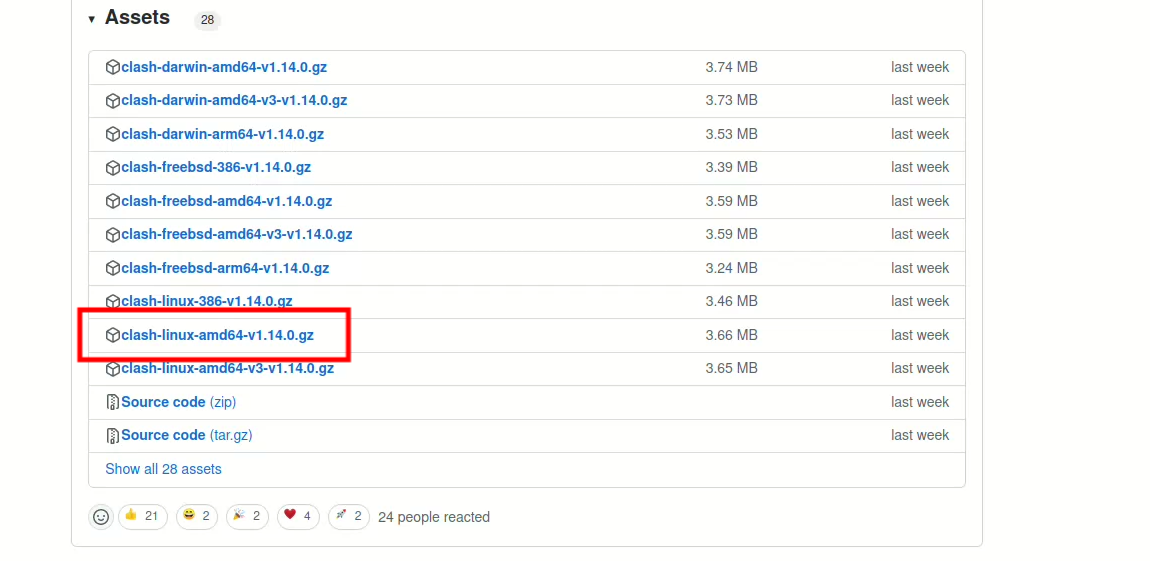Toggle the rocket reaction
This screenshot has height=561, width=1150.
point(349,516)
